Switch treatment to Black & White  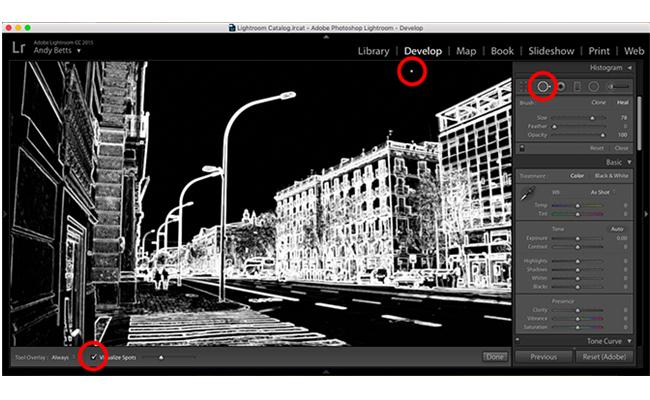click(x=611, y=176)
